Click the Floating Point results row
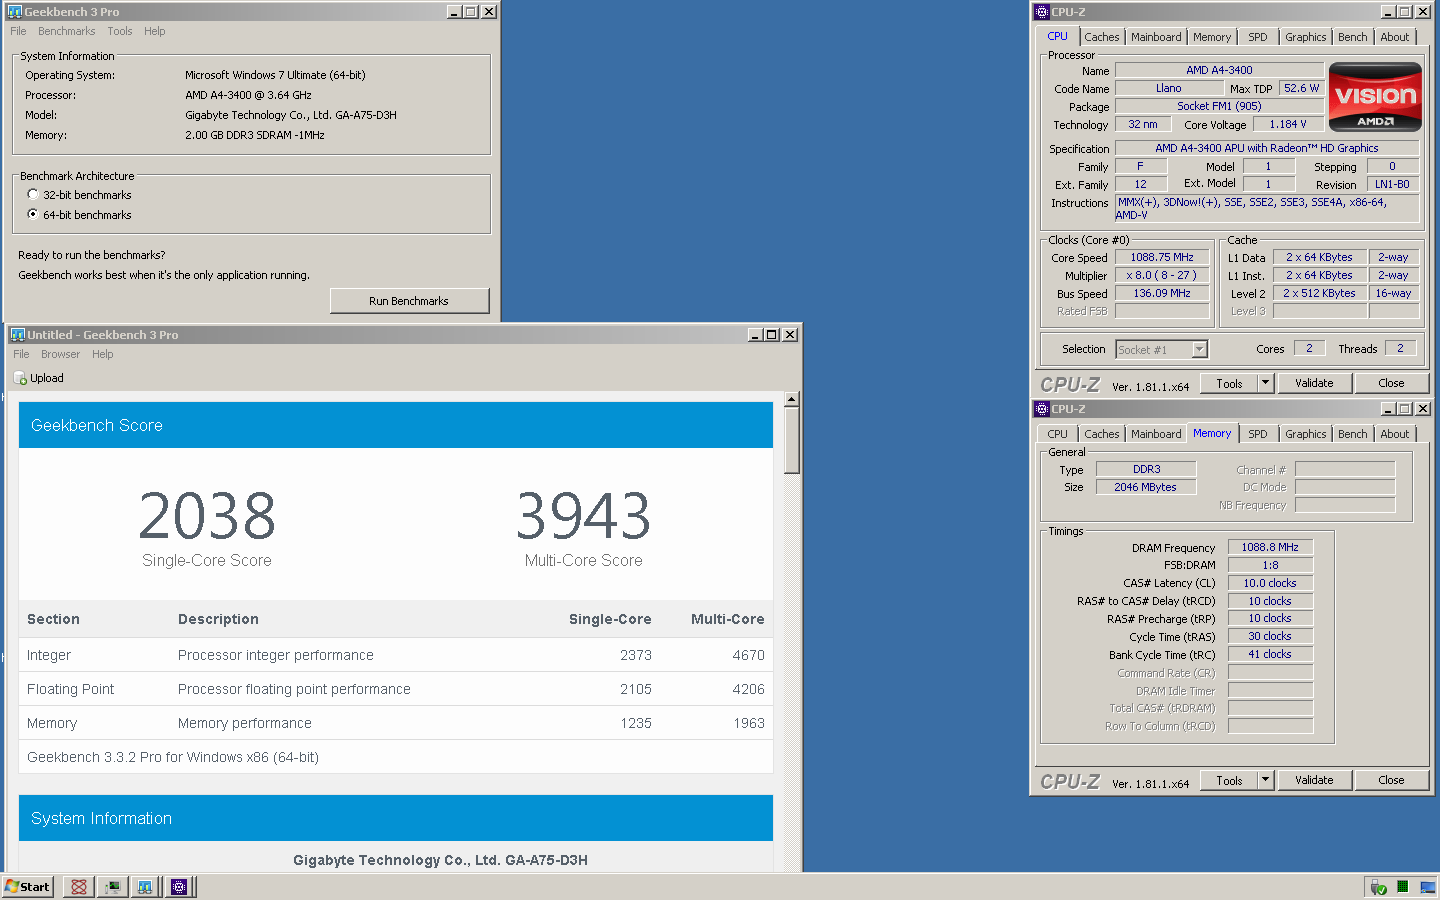Viewport: 1440px width, 900px height. tap(396, 689)
